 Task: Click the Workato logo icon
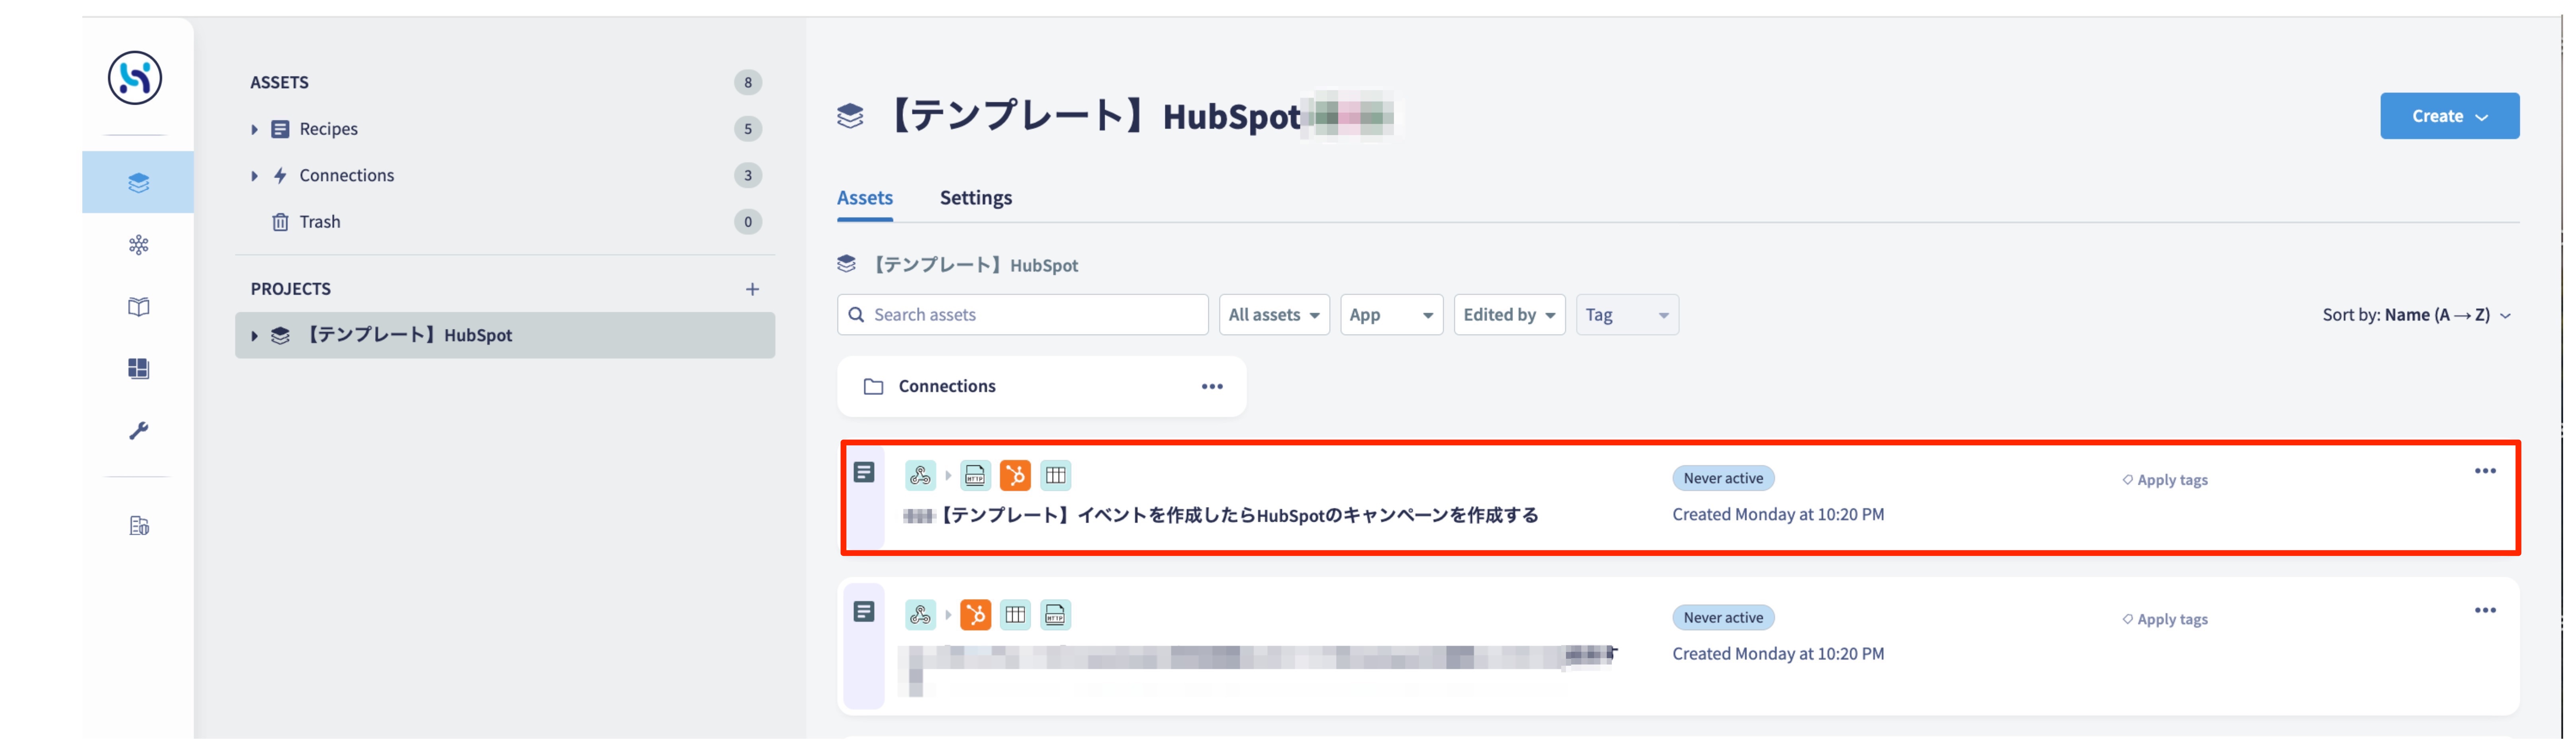point(135,78)
